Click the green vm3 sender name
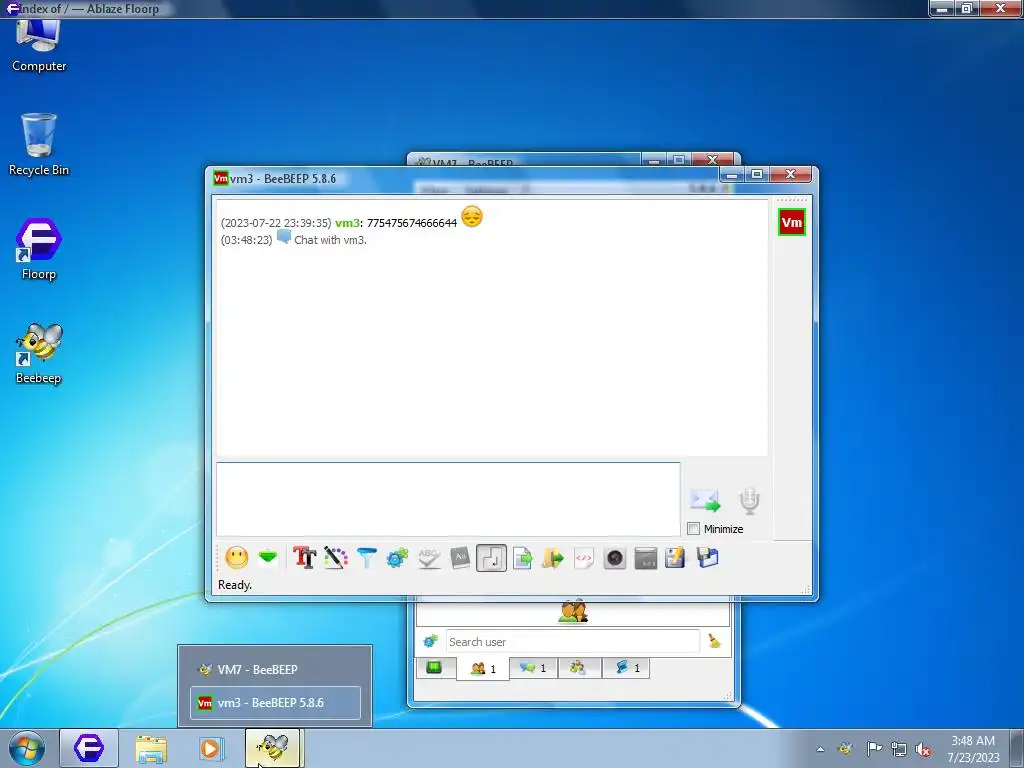The width and height of the screenshot is (1024, 768). click(347, 223)
